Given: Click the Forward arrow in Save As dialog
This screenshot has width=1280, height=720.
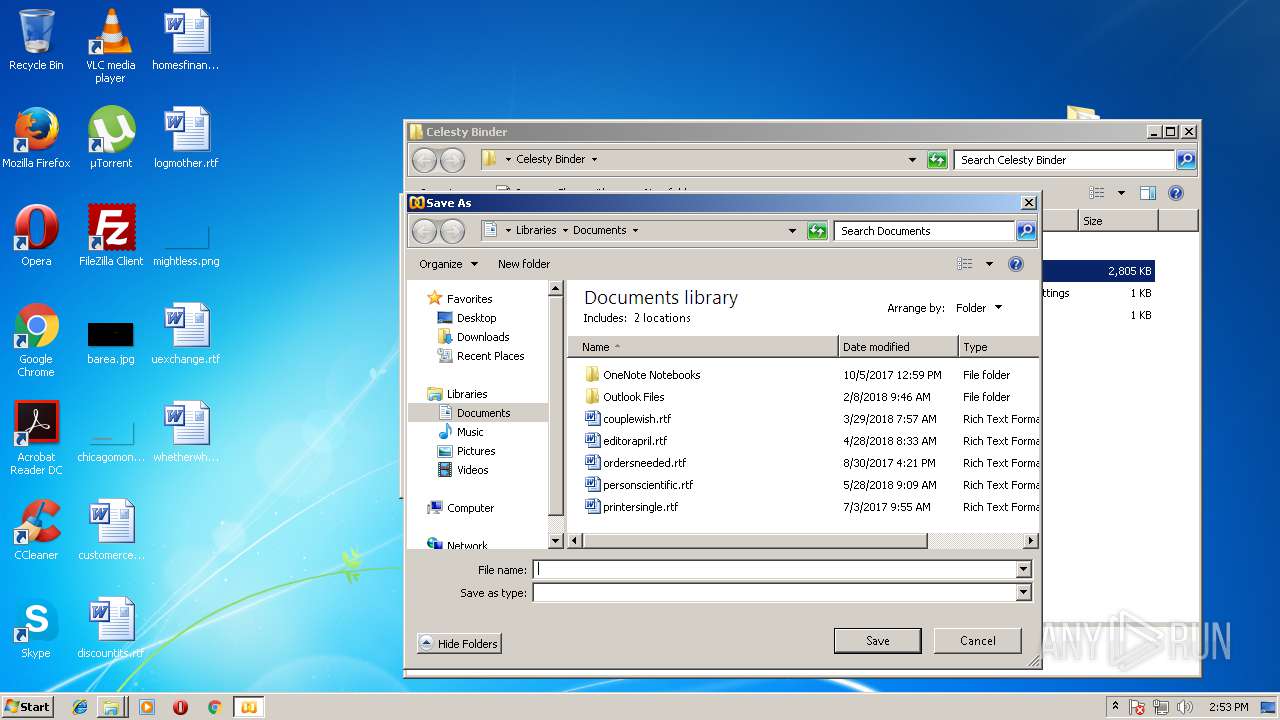Looking at the screenshot, I should point(452,231).
